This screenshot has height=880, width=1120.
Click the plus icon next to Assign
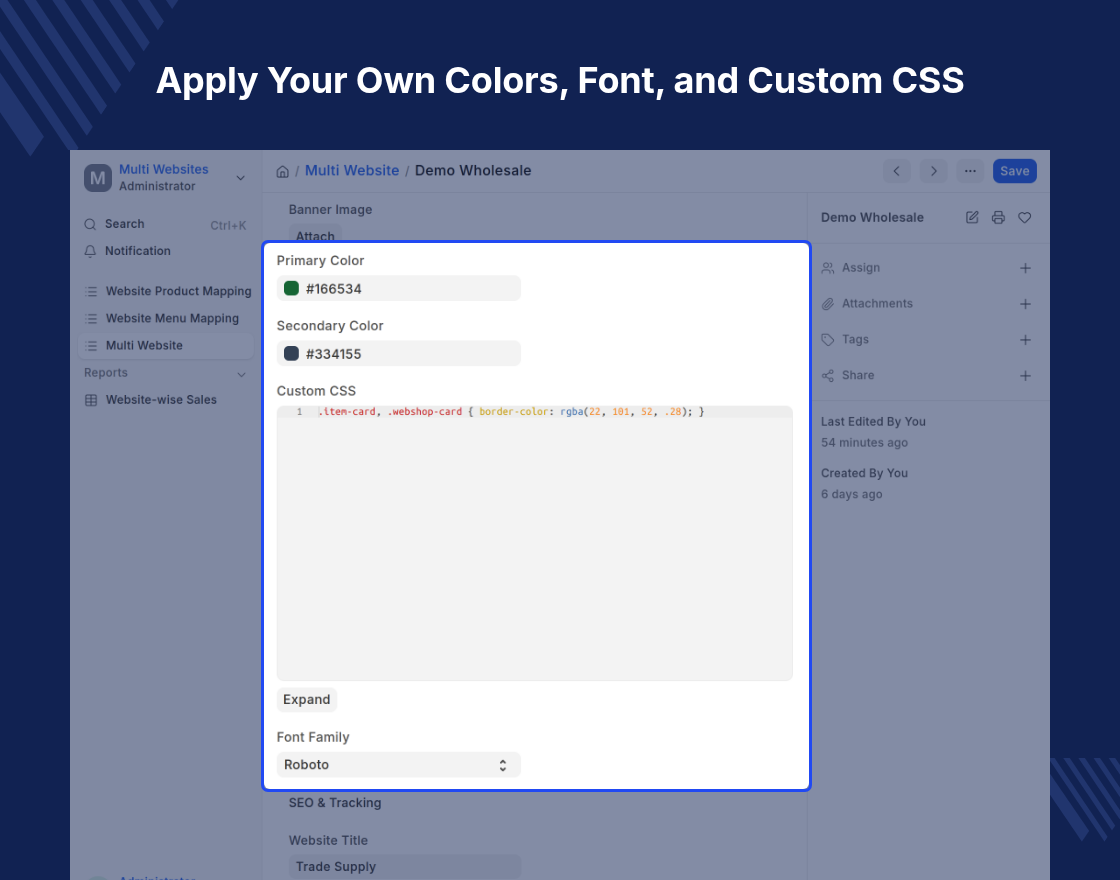(1025, 268)
